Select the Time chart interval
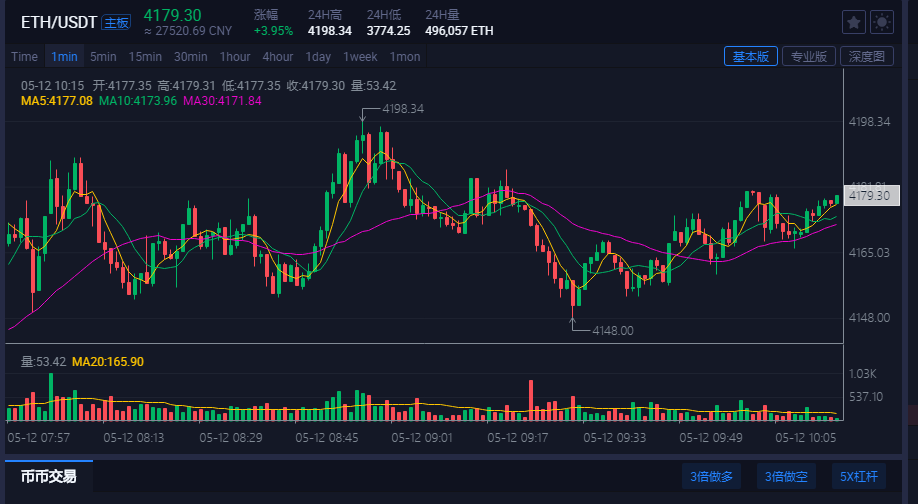 (x=25, y=57)
